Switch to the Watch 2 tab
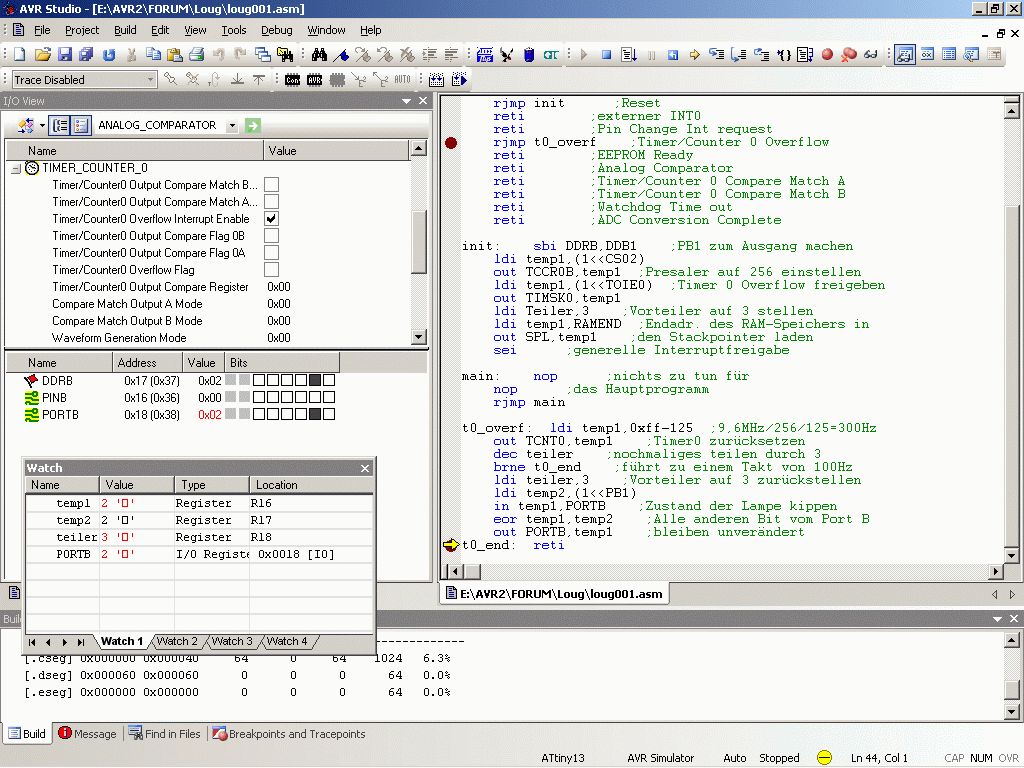The height and width of the screenshot is (768, 1024). click(177, 641)
